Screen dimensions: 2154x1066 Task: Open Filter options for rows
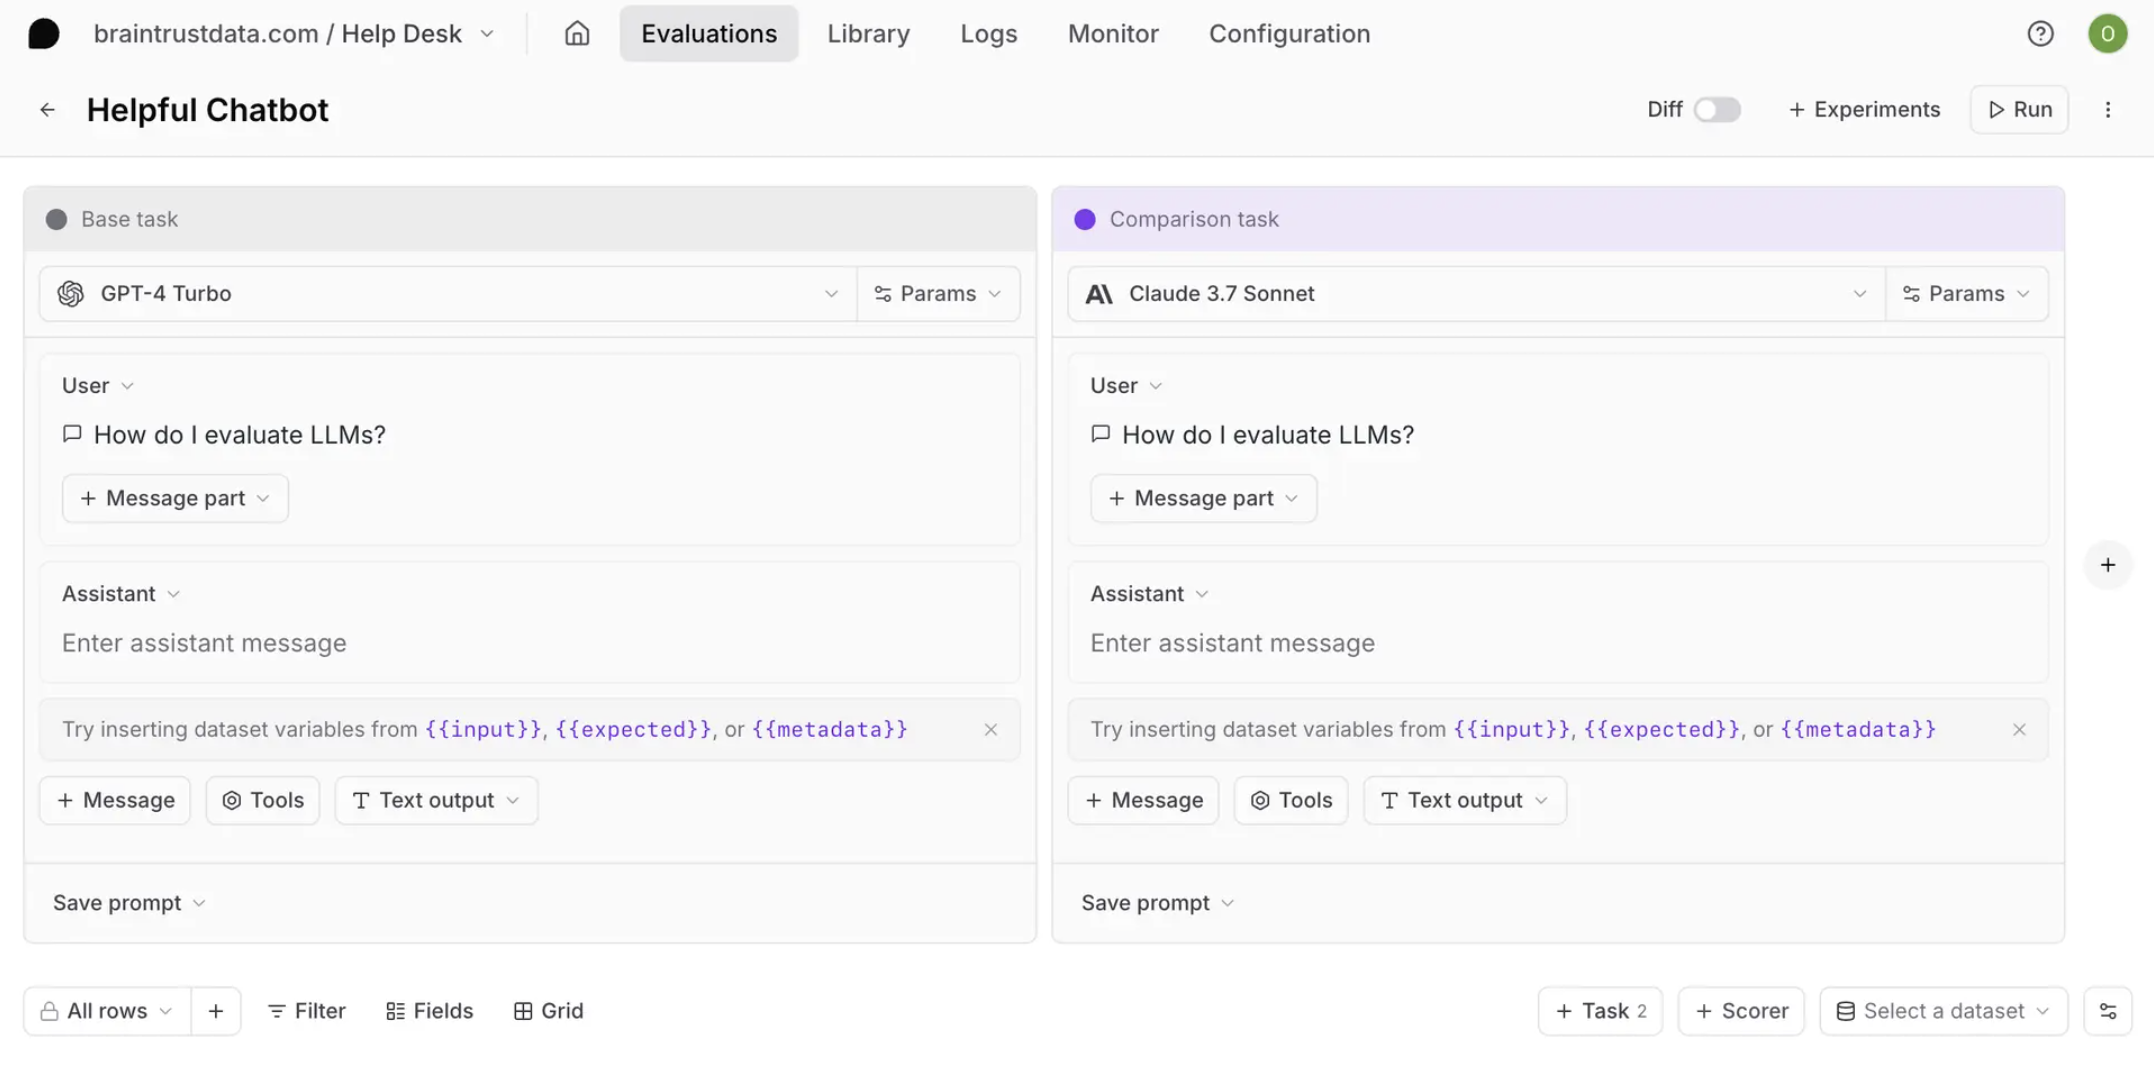click(x=306, y=1011)
